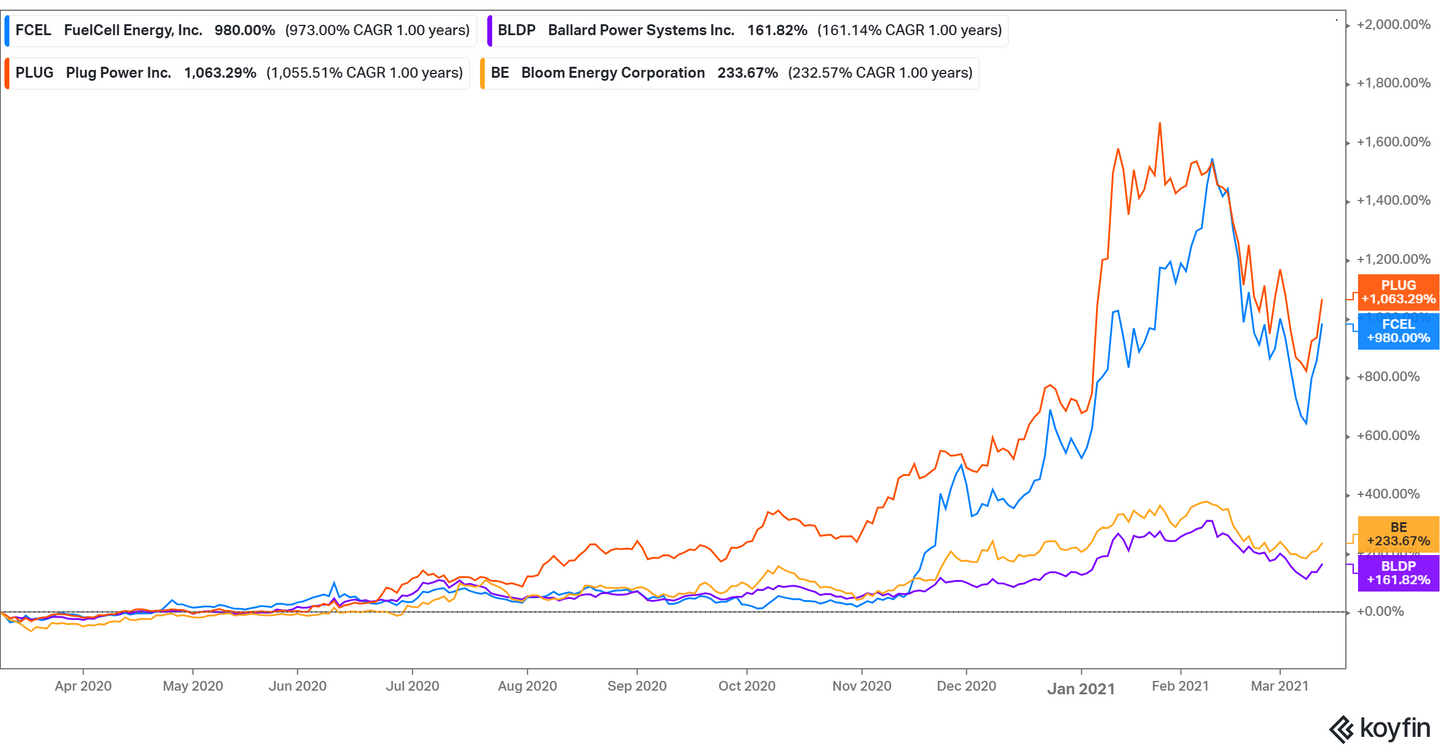Click the purple BLDP +161.82% badge
1440x754 pixels.
pyautogui.click(x=1397, y=572)
